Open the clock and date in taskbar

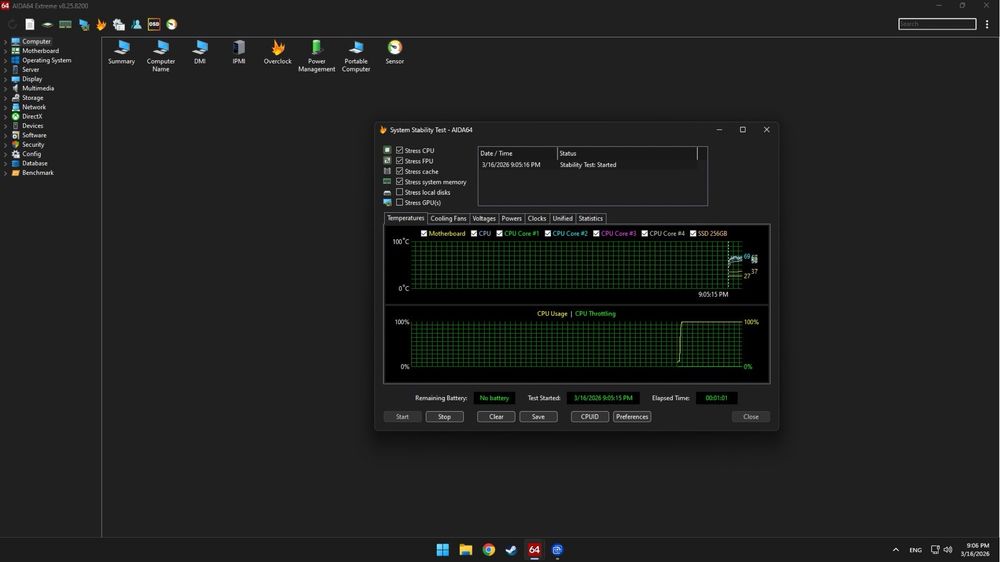tap(977, 549)
